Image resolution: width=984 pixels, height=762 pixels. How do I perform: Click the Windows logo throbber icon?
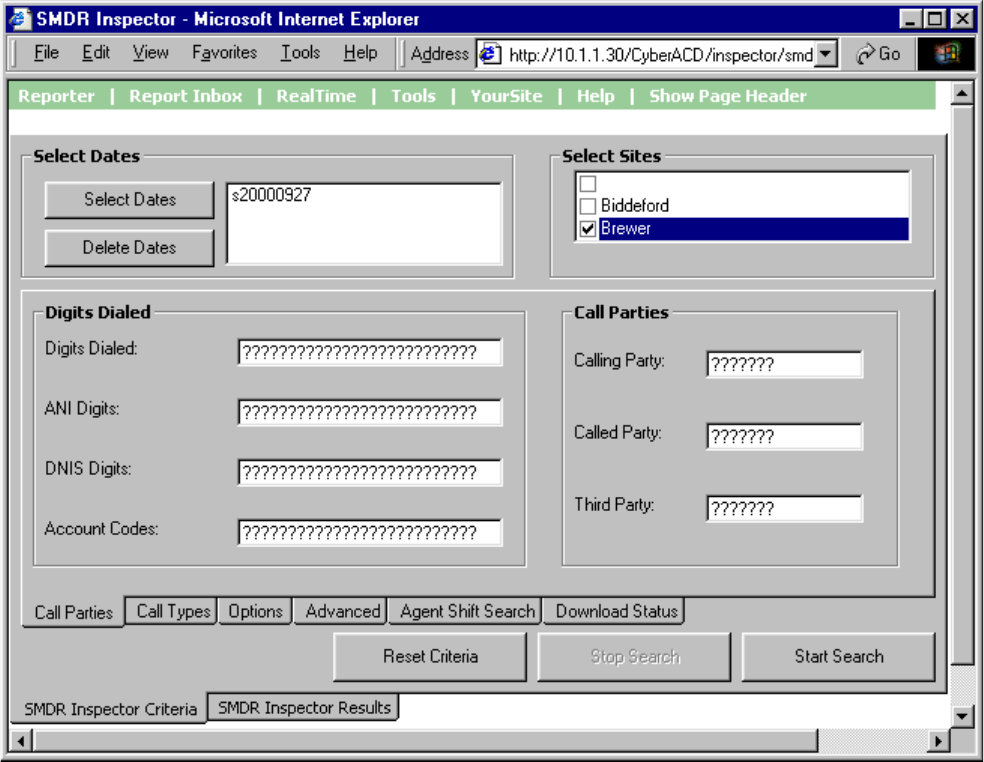coord(948,54)
